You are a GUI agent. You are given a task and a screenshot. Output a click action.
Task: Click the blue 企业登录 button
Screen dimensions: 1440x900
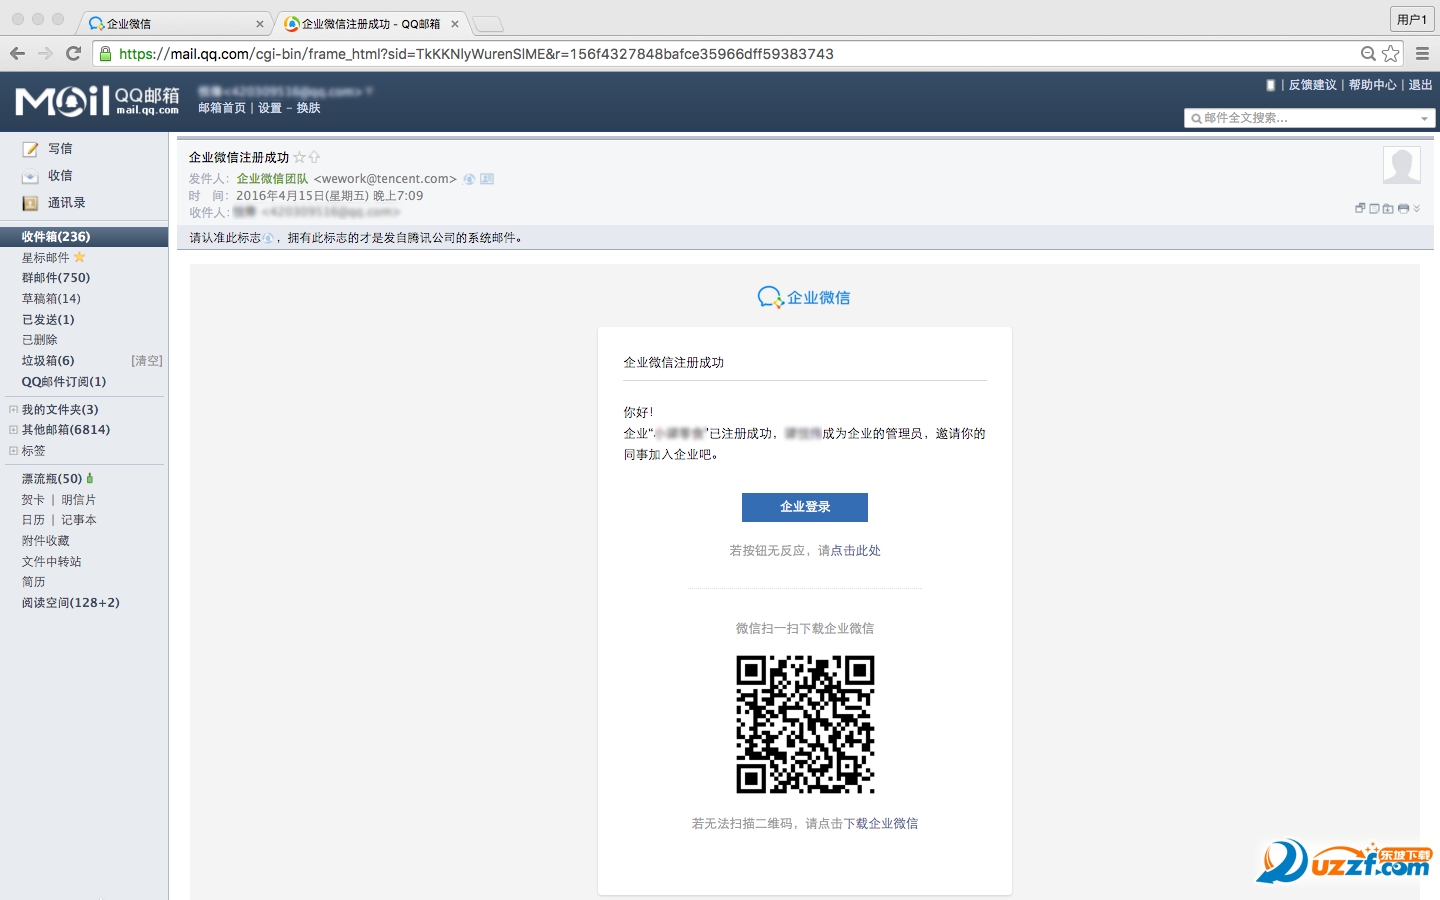pyautogui.click(x=805, y=507)
